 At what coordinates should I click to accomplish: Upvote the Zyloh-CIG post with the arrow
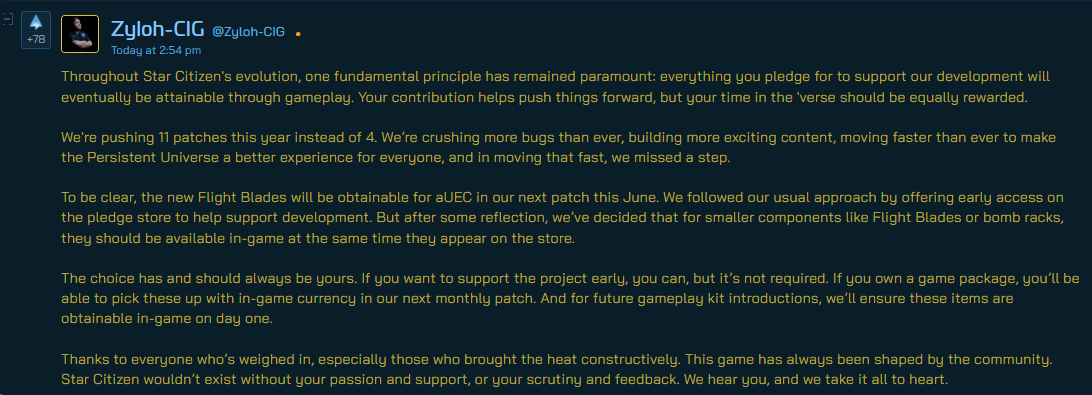pyautogui.click(x=36, y=22)
